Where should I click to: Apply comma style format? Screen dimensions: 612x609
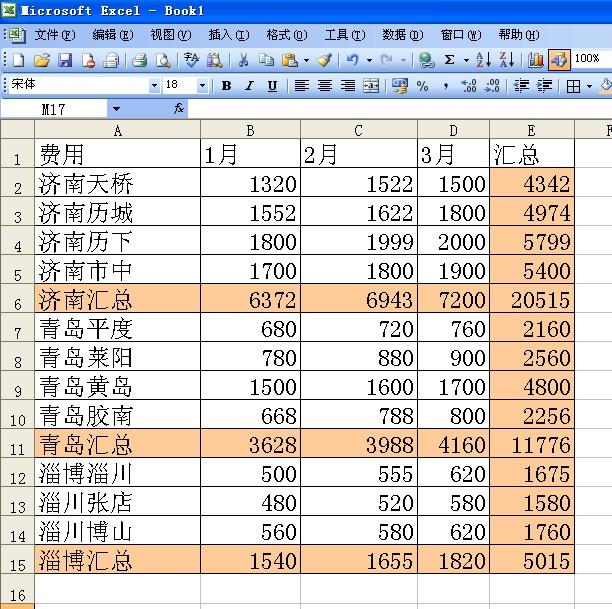click(446, 85)
